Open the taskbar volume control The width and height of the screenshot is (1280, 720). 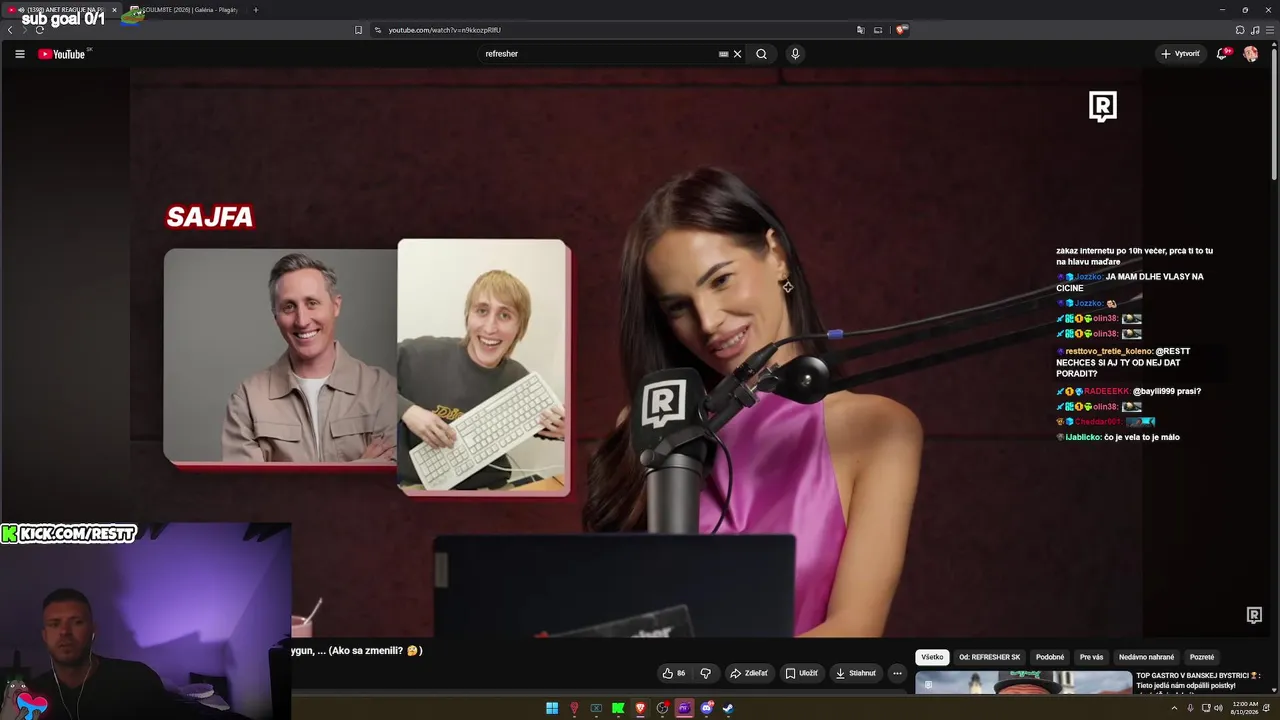pos(1218,709)
